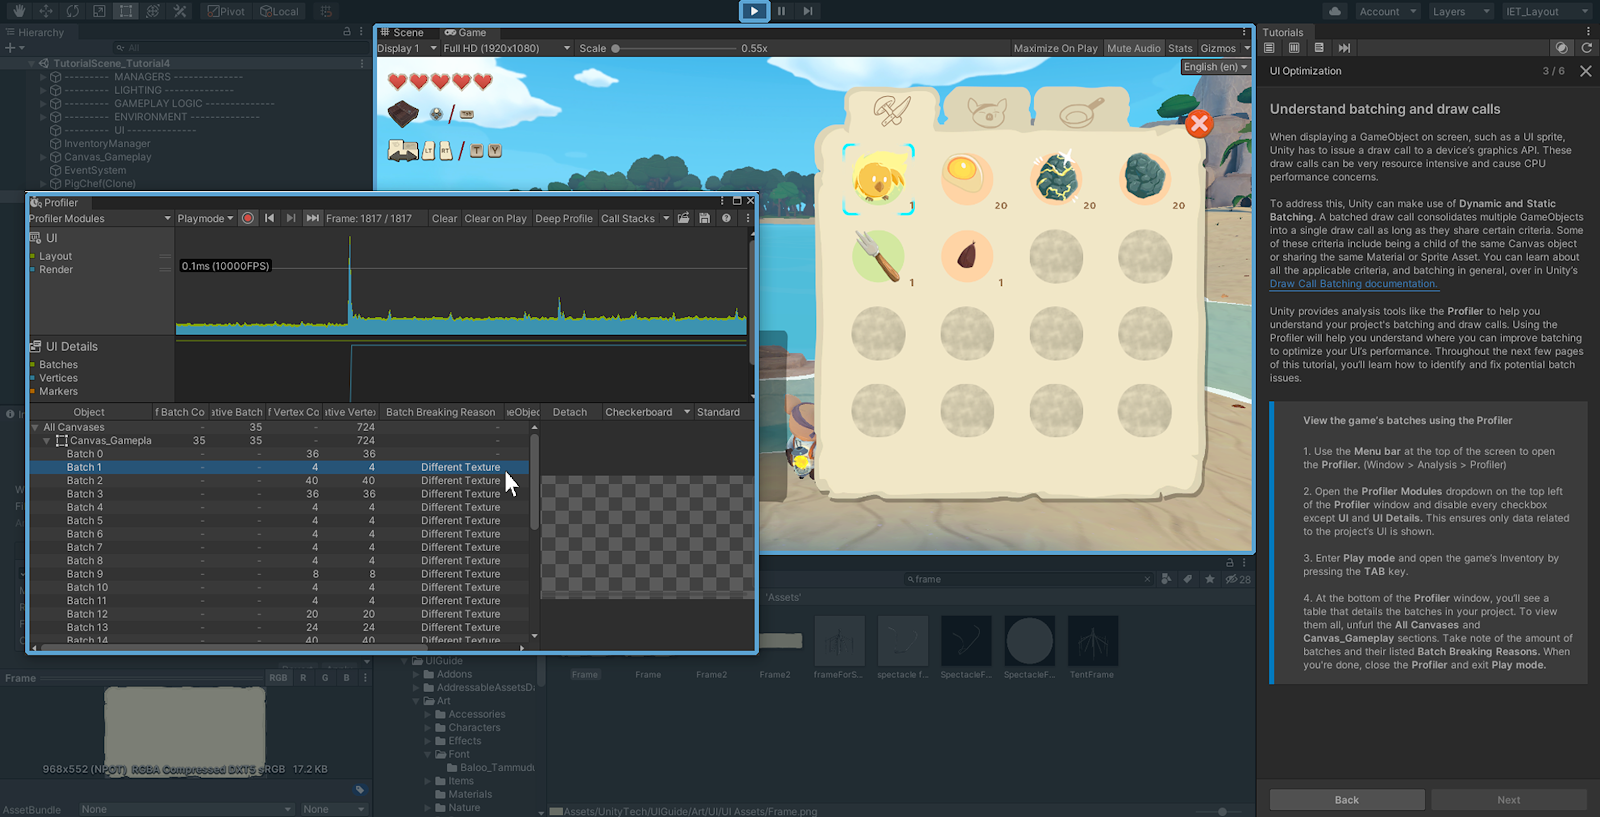1600x817 pixels.
Task: Select the pan cooking inventory tab
Action: (1080, 111)
